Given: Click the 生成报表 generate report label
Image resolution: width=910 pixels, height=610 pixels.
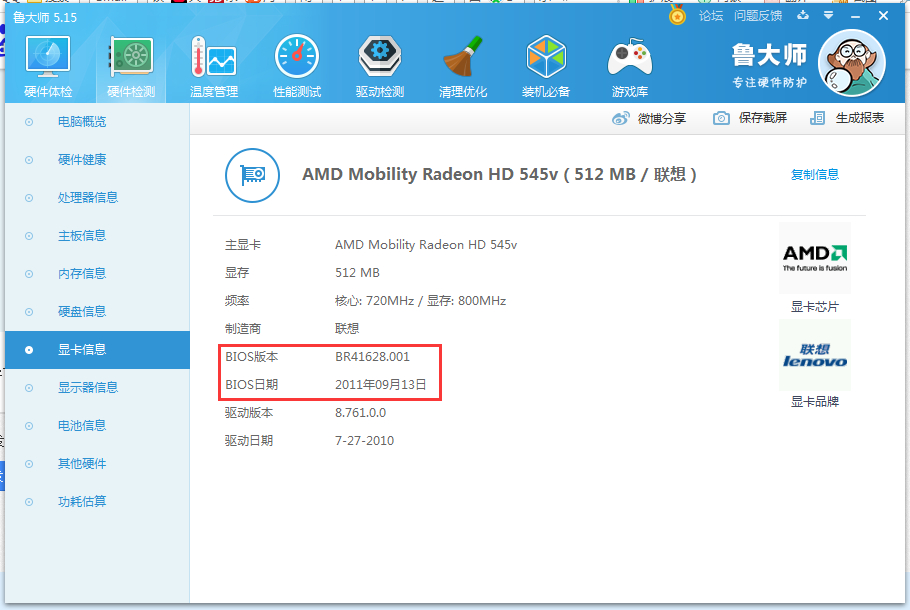Looking at the screenshot, I should pyautogui.click(x=860, y=118).
